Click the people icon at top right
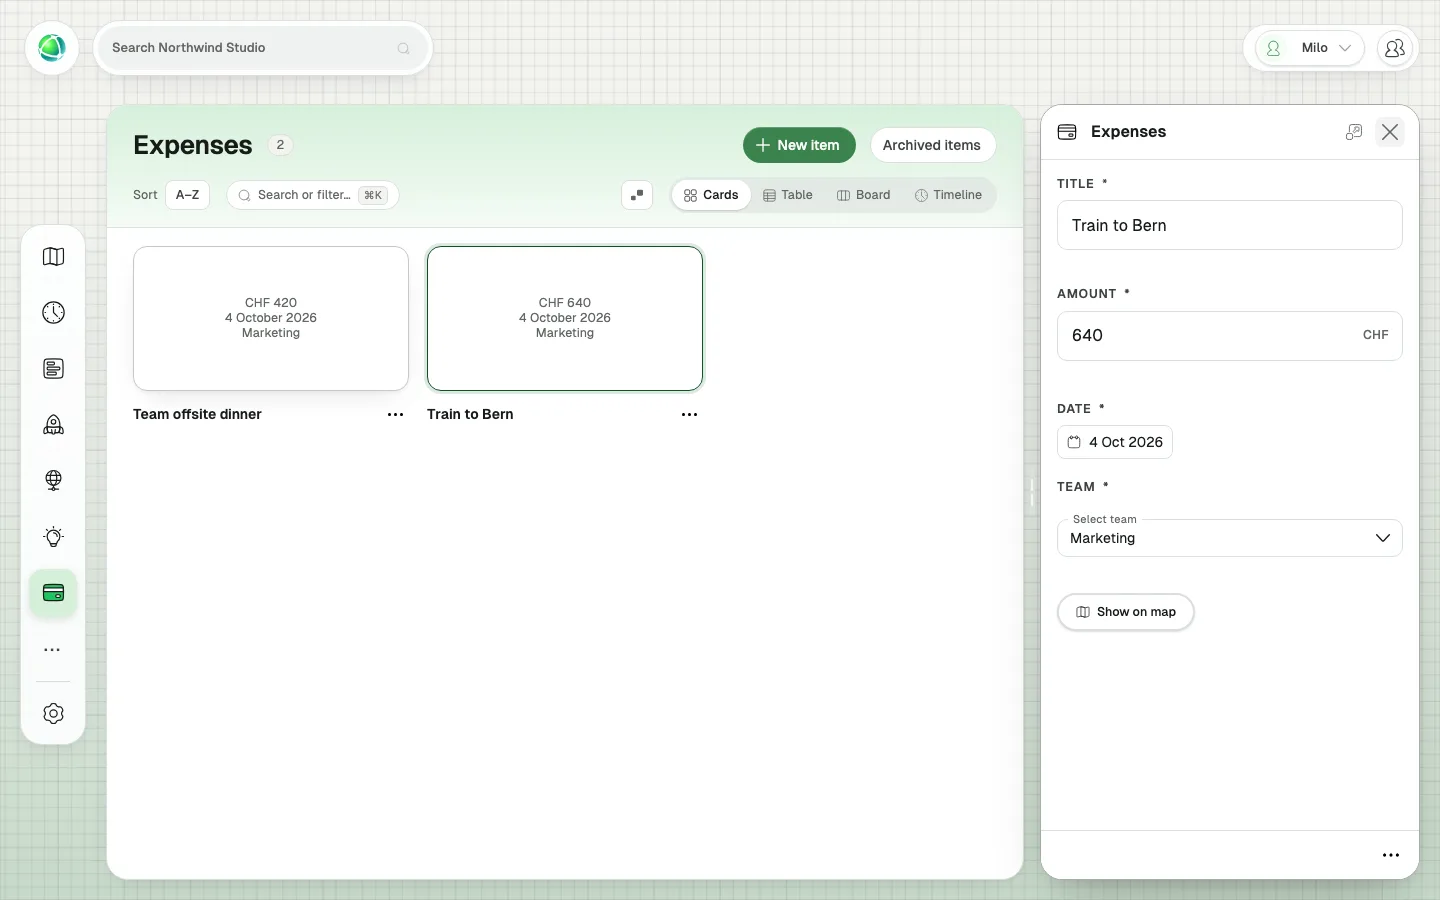This screenshot has height=900, width=1440. coord(1395,48)
